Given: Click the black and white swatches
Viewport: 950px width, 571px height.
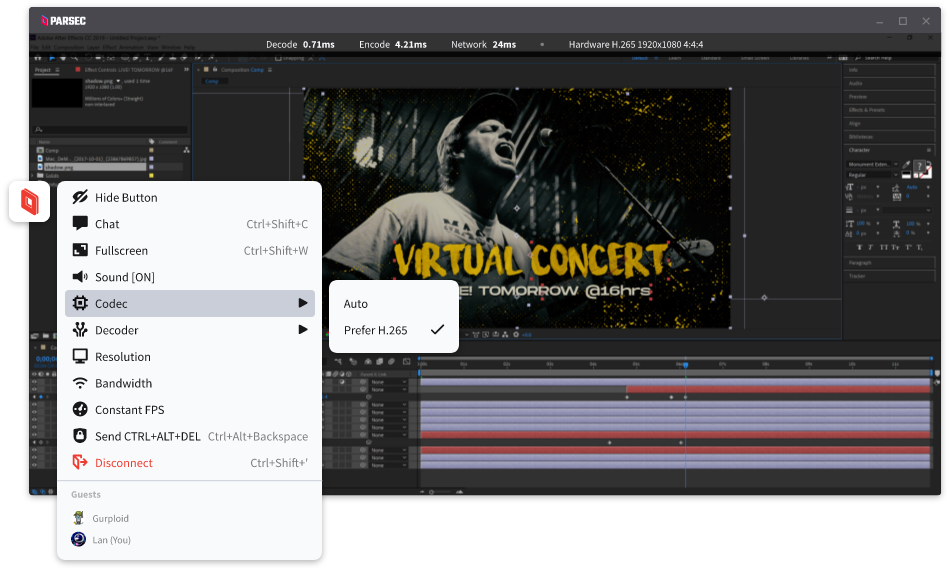Looking at the screenshot, I should (906, 175).
